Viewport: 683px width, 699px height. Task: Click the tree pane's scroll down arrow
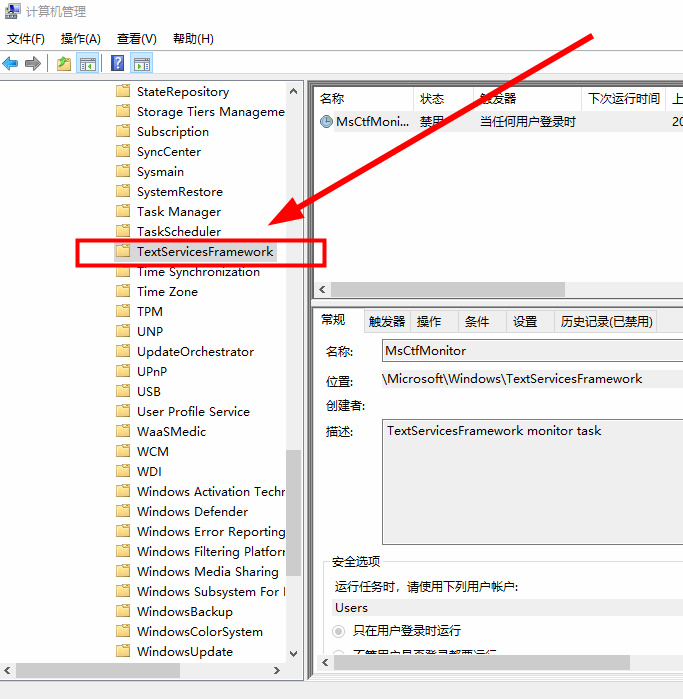point(293,654)
